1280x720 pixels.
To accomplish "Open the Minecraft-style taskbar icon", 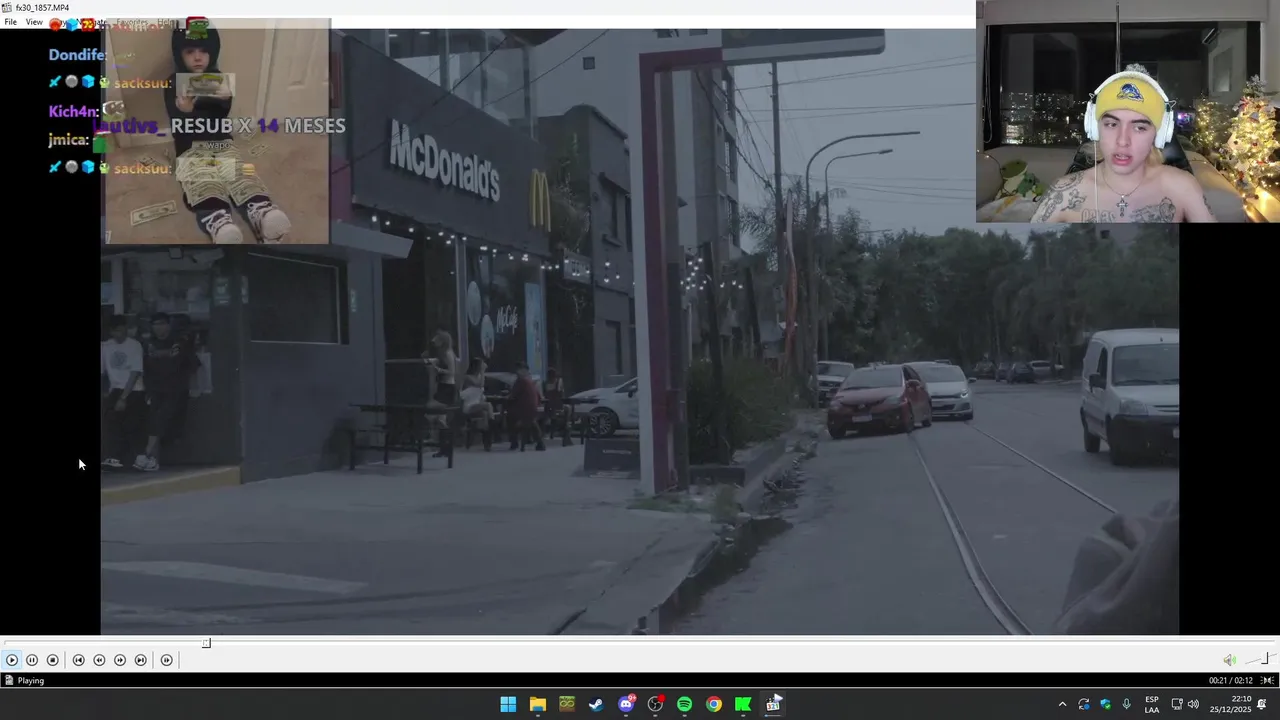I will (x=567, y=704).
